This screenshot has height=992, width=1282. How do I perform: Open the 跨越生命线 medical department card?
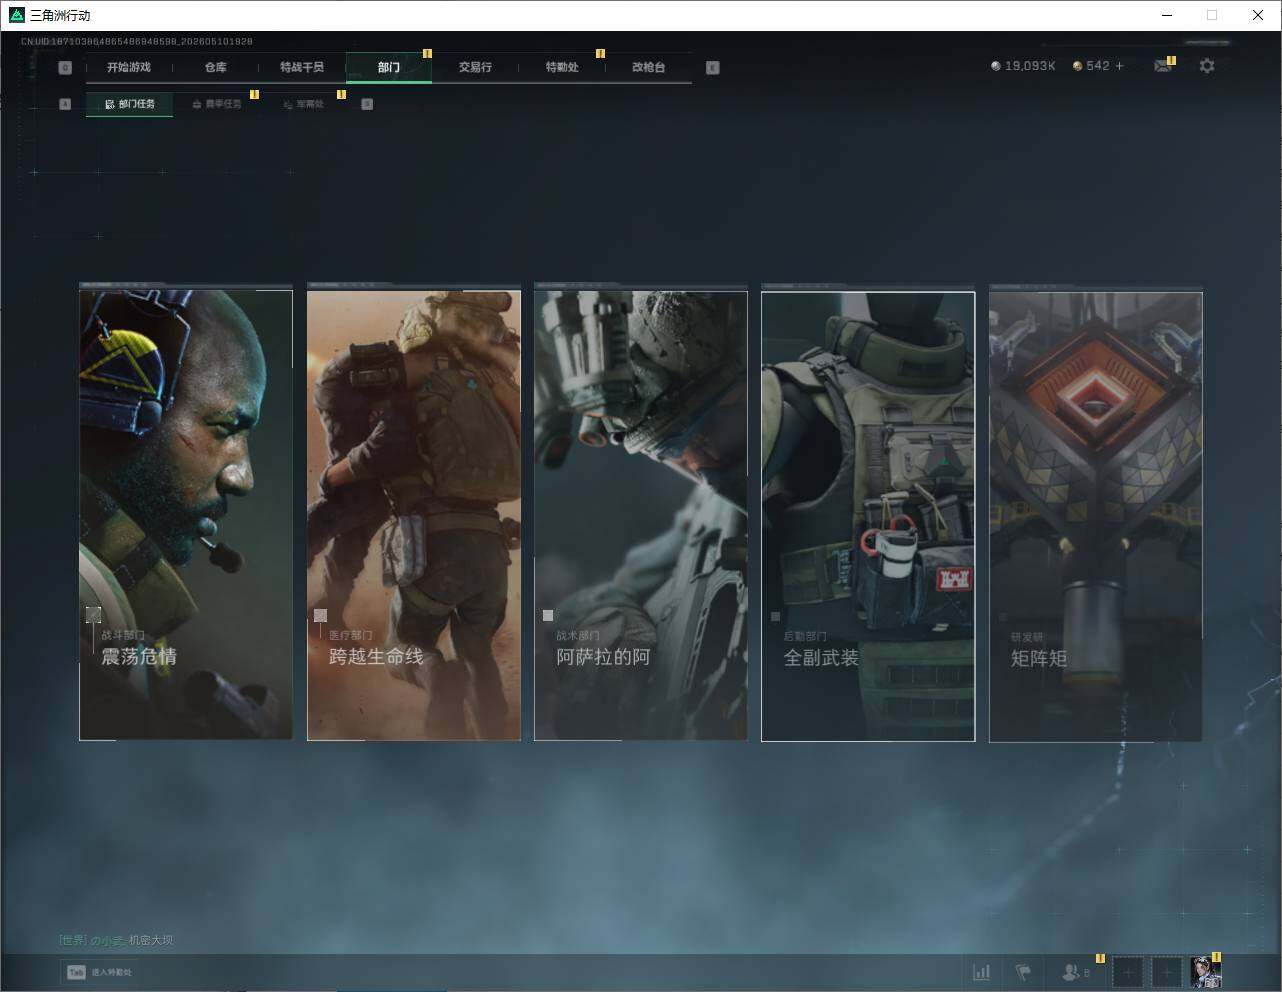(414, 515)
